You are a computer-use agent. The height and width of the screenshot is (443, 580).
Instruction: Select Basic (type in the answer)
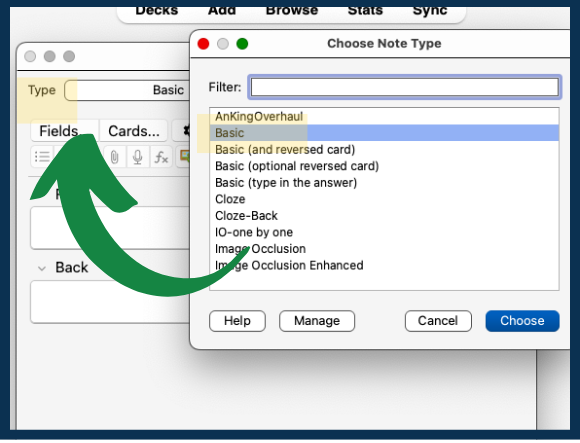click(x=384, y=183)
